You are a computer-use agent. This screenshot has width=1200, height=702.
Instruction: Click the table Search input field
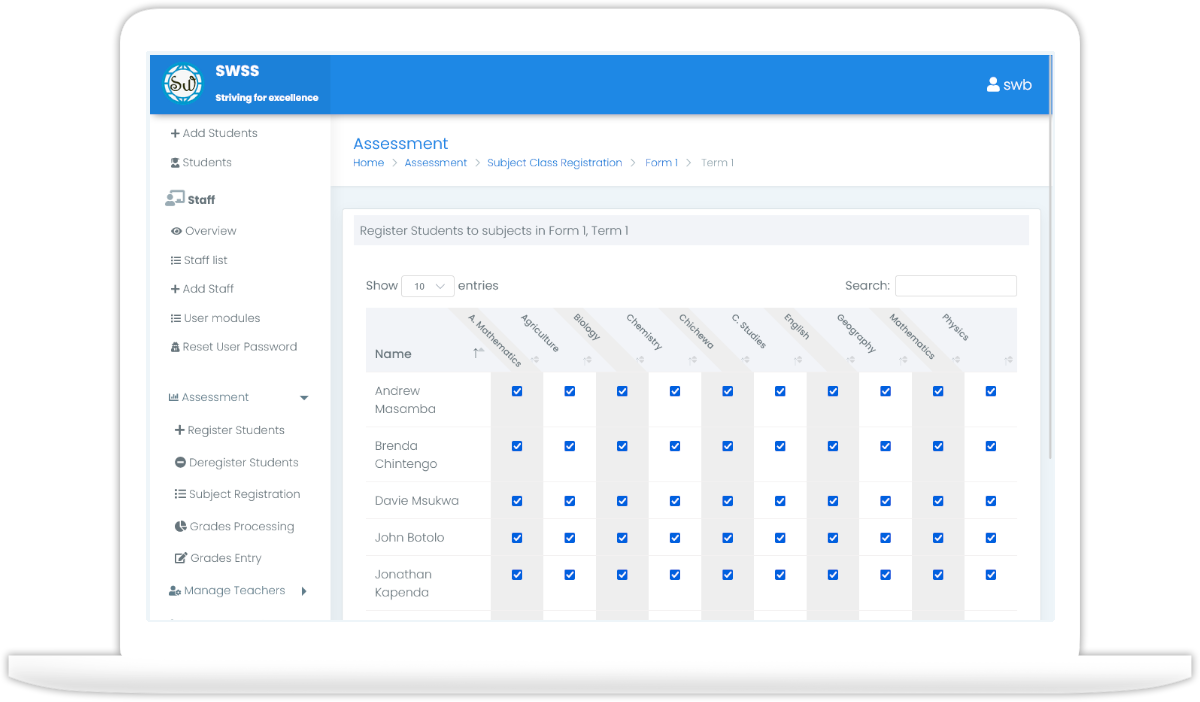click(x=955, y=286)
